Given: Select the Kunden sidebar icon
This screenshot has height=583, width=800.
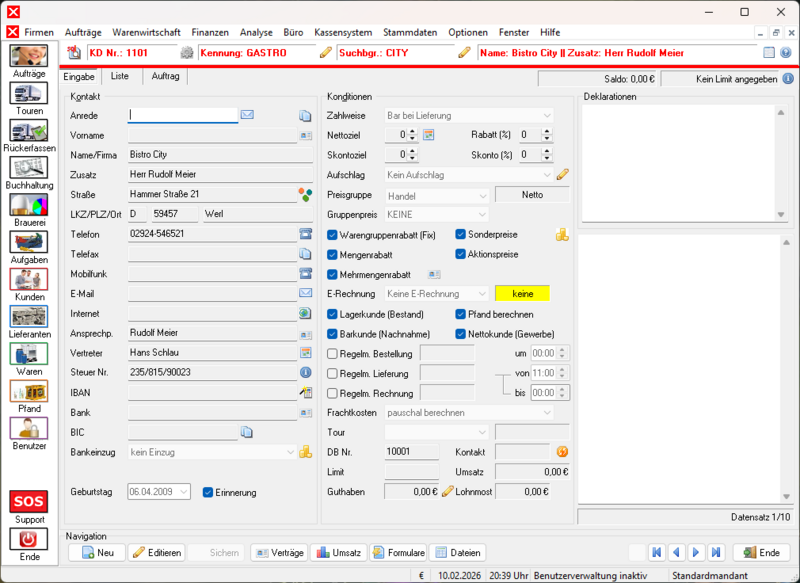Looking at the screenshot, I should (x=28, y=281).
